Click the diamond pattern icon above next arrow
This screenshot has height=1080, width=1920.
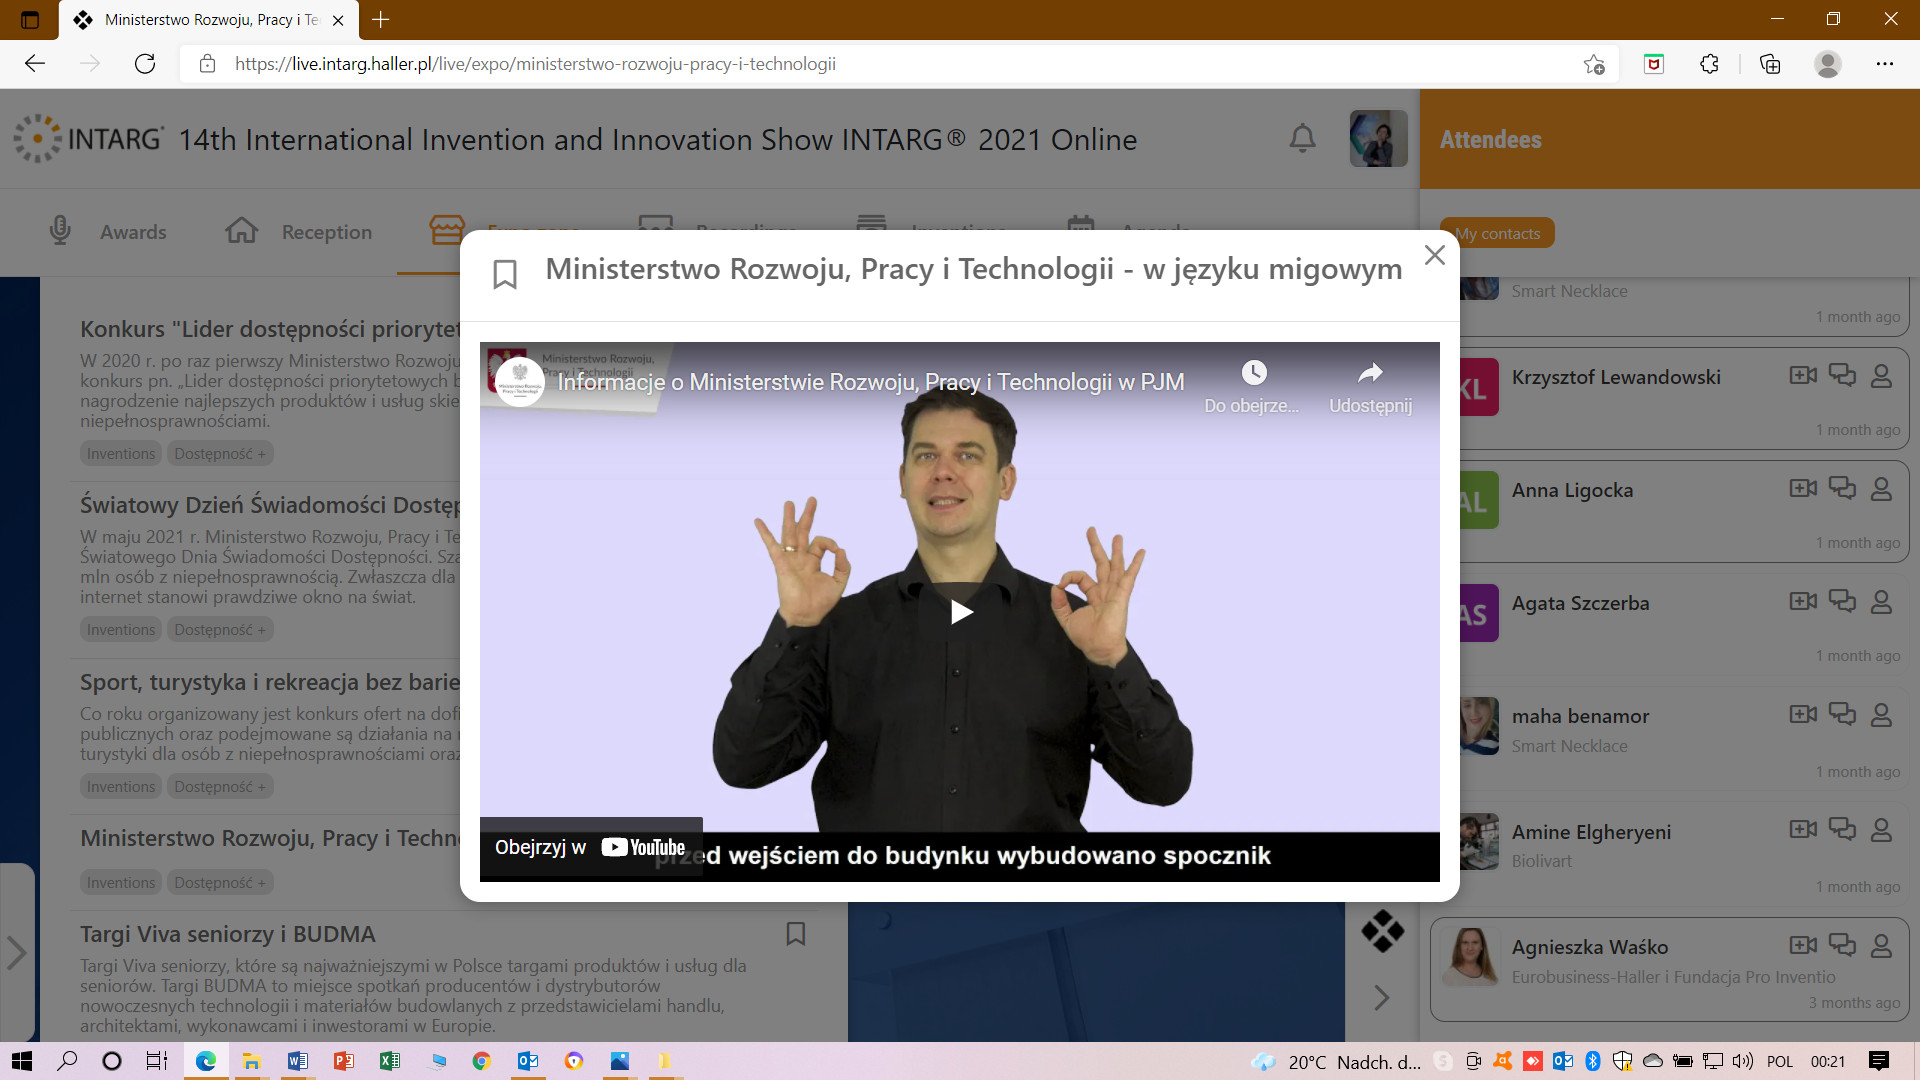(1382, 931)
